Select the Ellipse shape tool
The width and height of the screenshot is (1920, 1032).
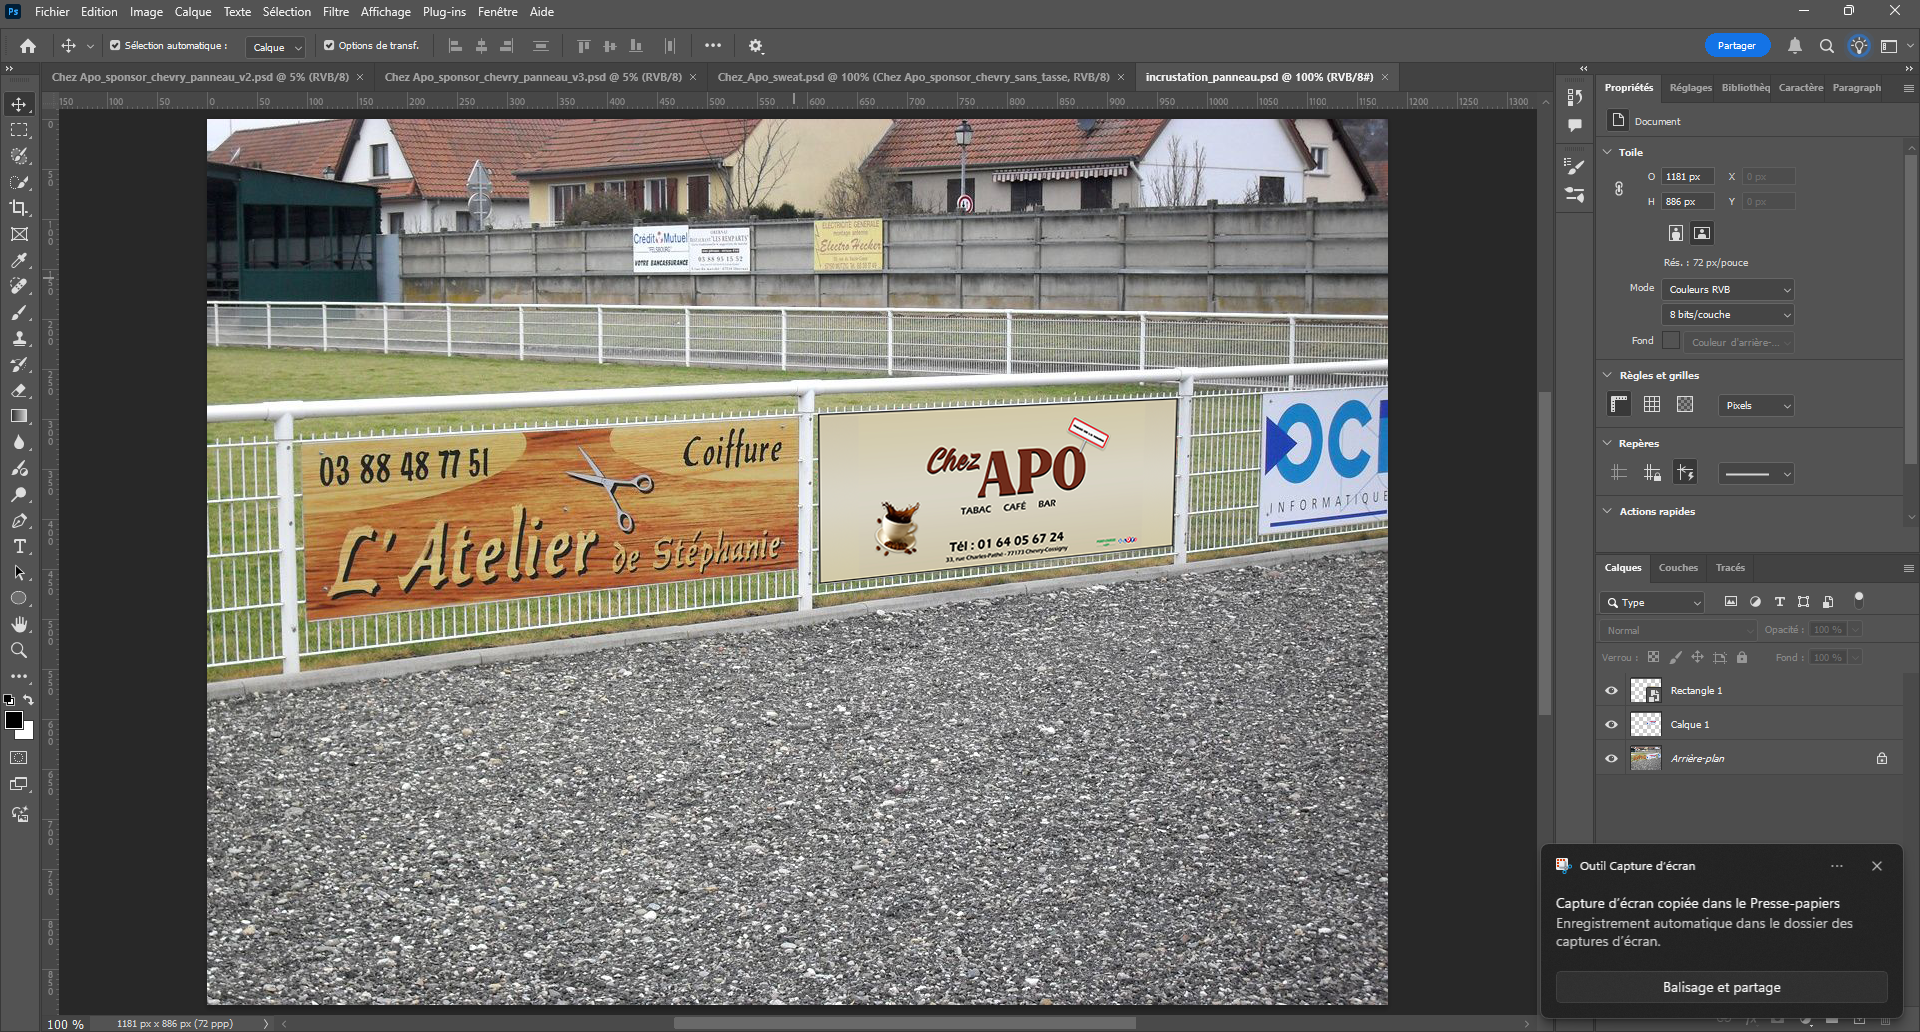tap(19, 598)
